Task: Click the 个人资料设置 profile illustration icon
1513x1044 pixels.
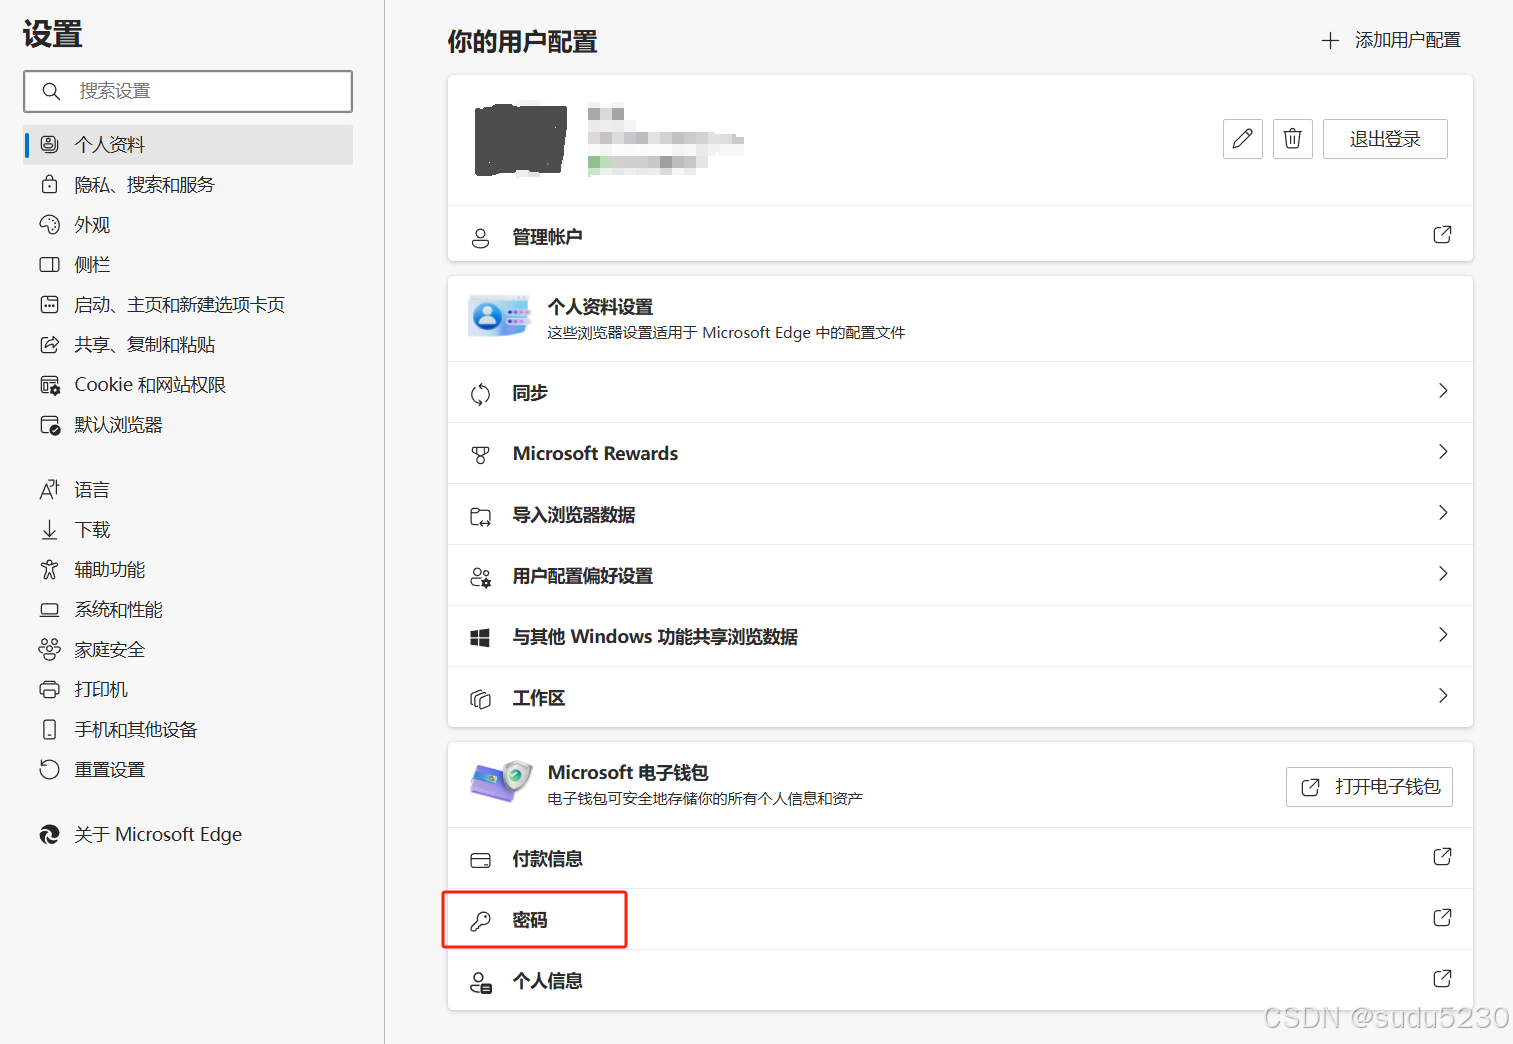Action: point(499,316)
